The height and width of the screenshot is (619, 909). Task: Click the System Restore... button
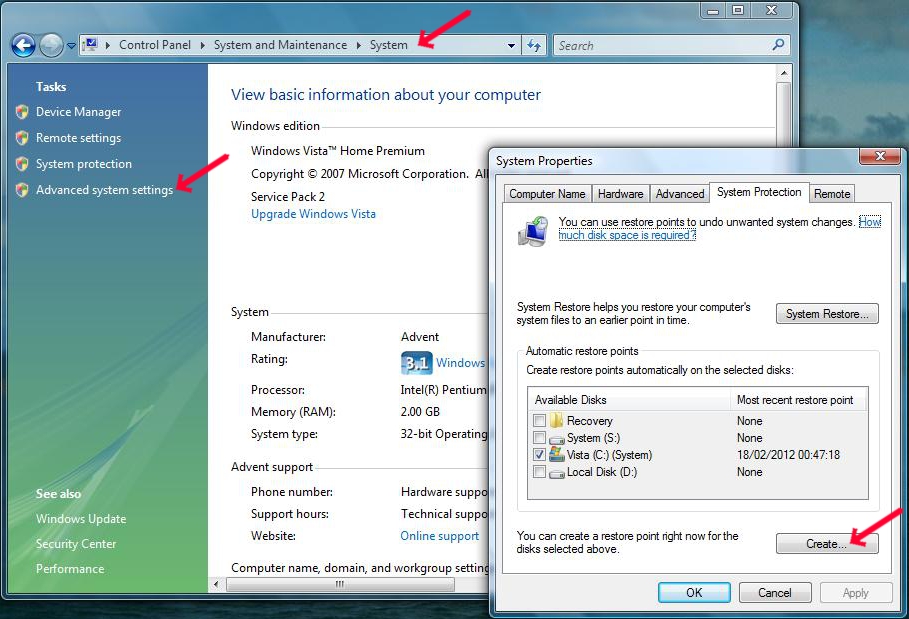(827, 314)
